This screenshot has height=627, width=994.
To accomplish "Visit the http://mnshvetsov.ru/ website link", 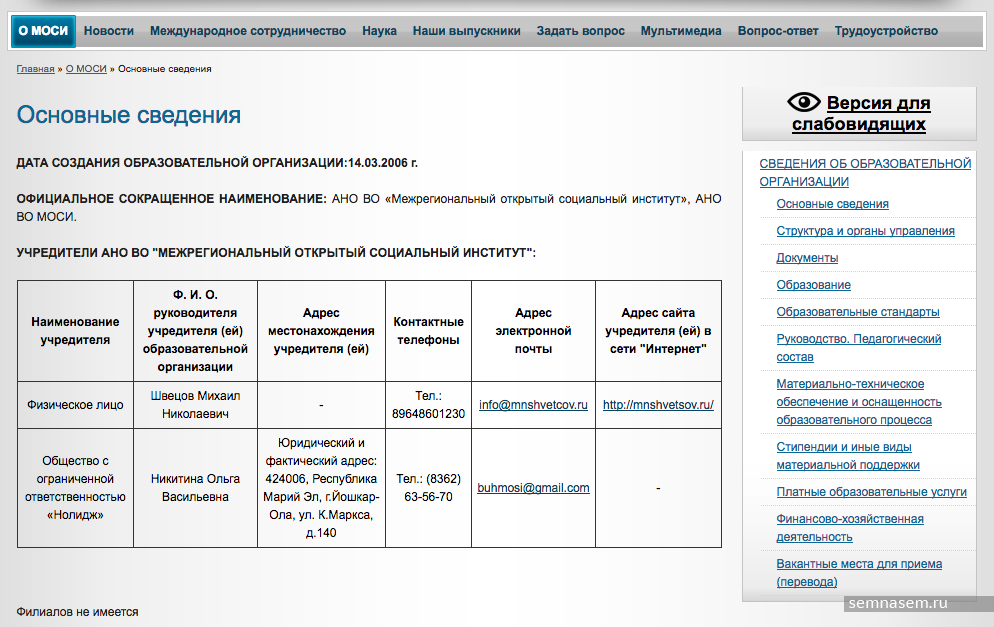I will coord(658,405).
